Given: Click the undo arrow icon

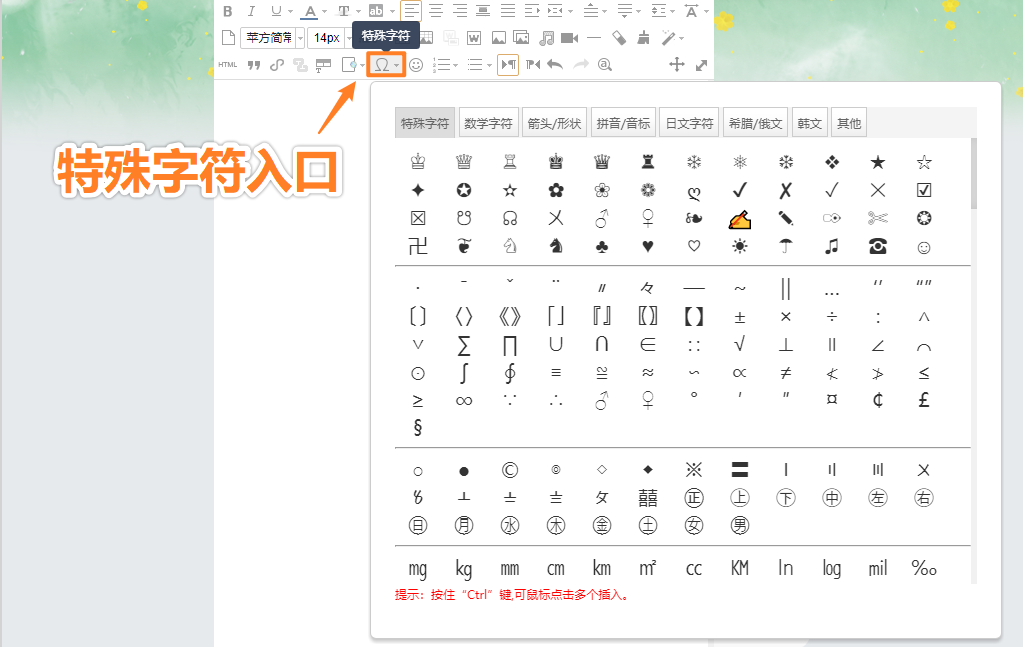Looking at the screenshot, I should tap(555, 65).
